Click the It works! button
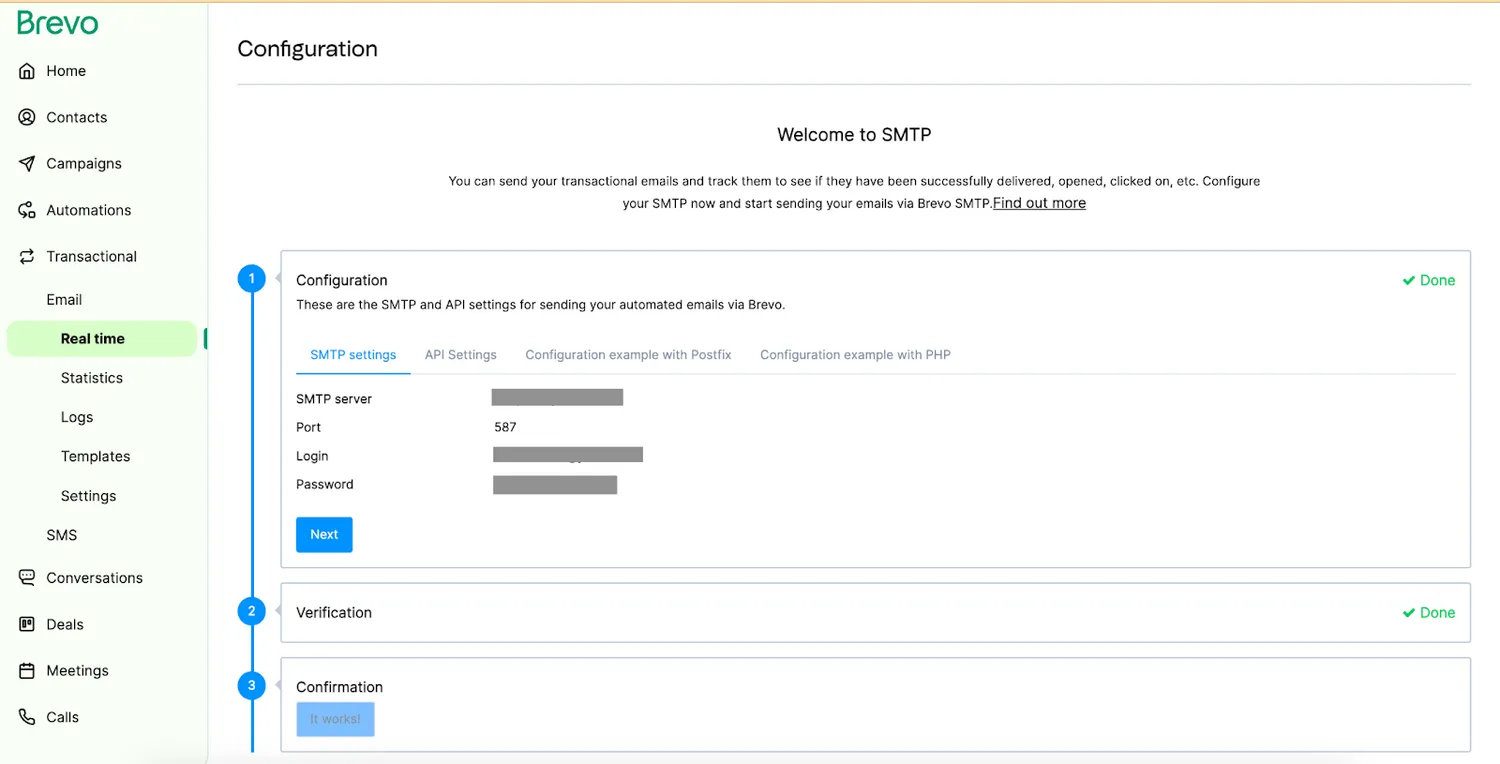The image size is (1500, 764). [335, 719]
